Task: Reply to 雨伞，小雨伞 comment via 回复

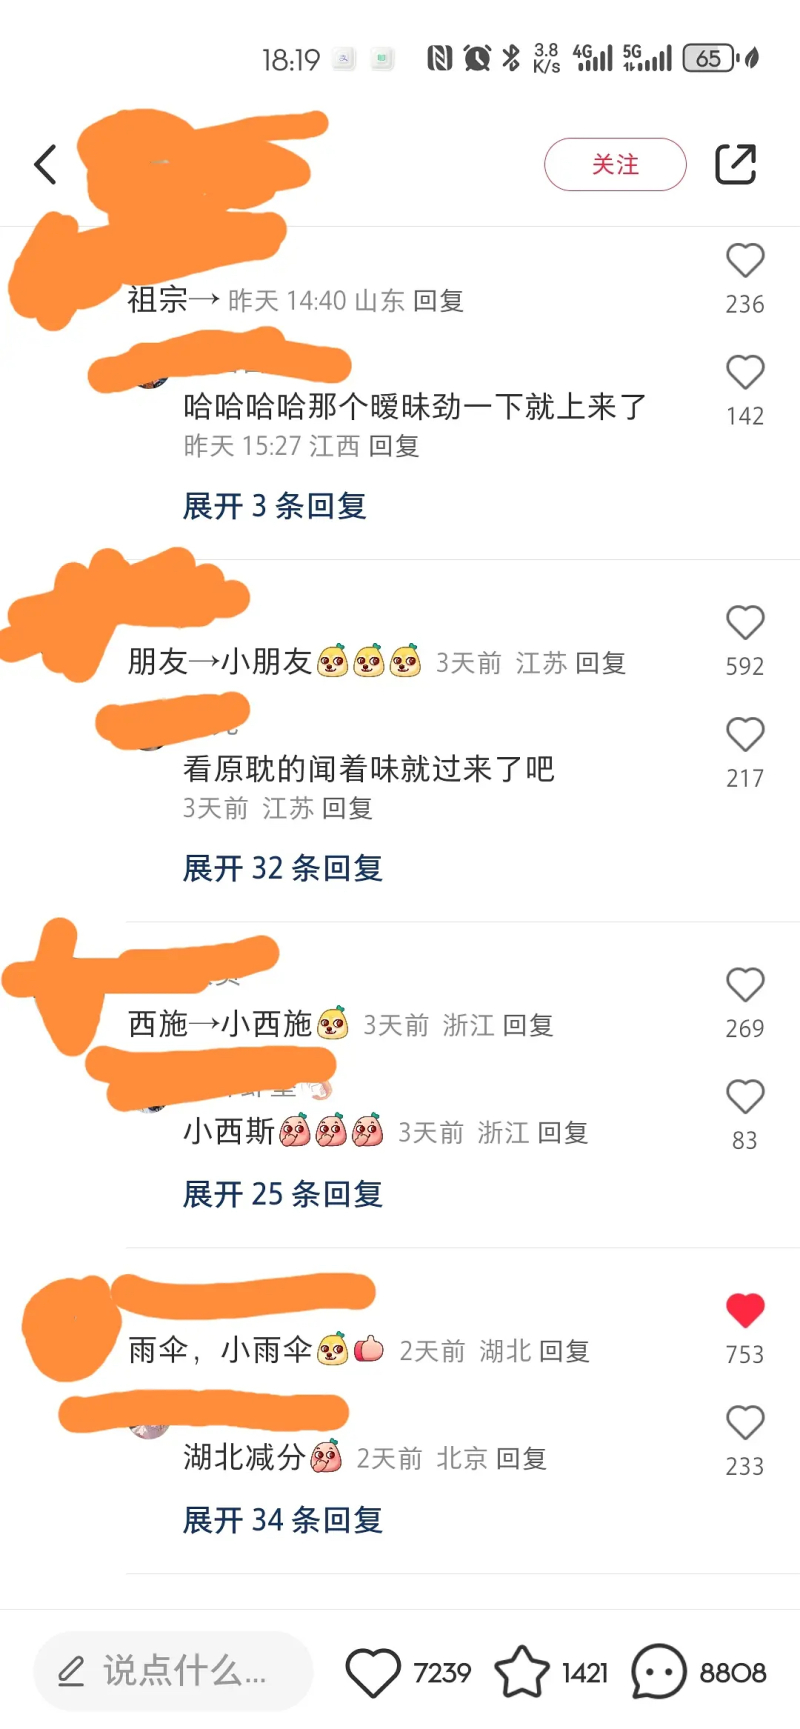Action: pyautogui.click(x=564, y=1351)
